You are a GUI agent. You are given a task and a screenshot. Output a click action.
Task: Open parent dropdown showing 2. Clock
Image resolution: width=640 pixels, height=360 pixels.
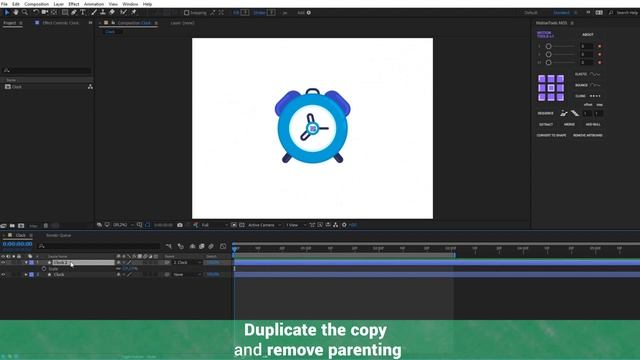pyautogui.click(x=187, y=262)
